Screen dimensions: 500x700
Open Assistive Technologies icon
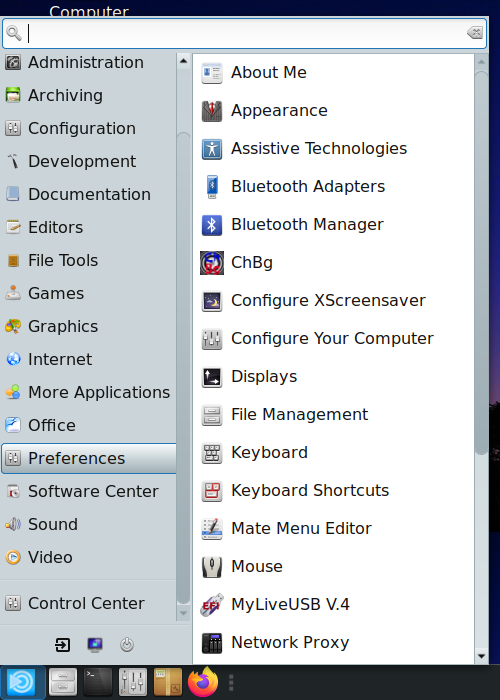212,149
